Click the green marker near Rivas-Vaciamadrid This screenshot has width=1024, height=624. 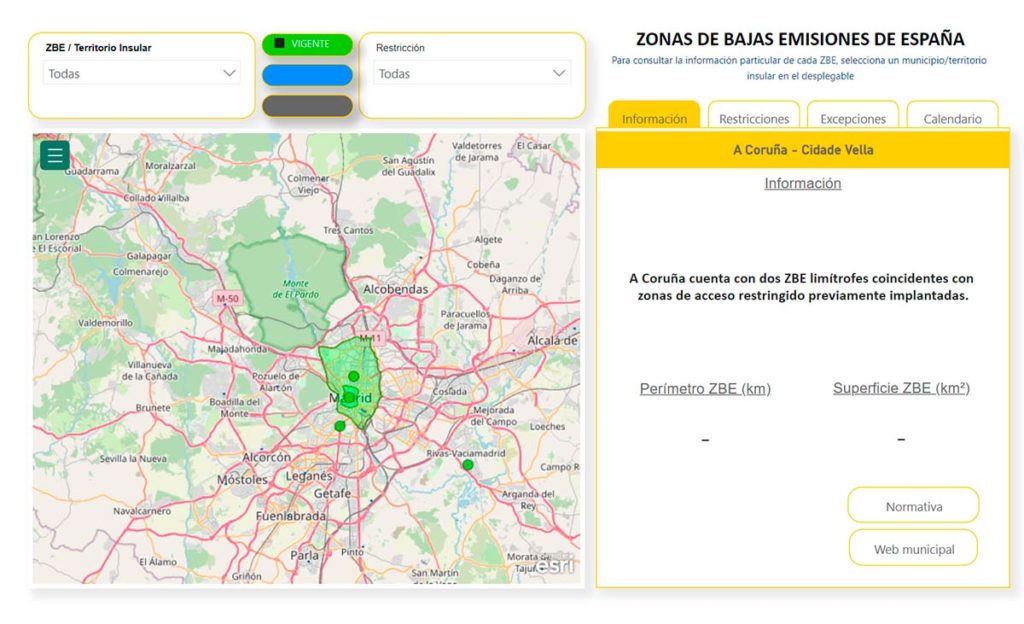467,465
